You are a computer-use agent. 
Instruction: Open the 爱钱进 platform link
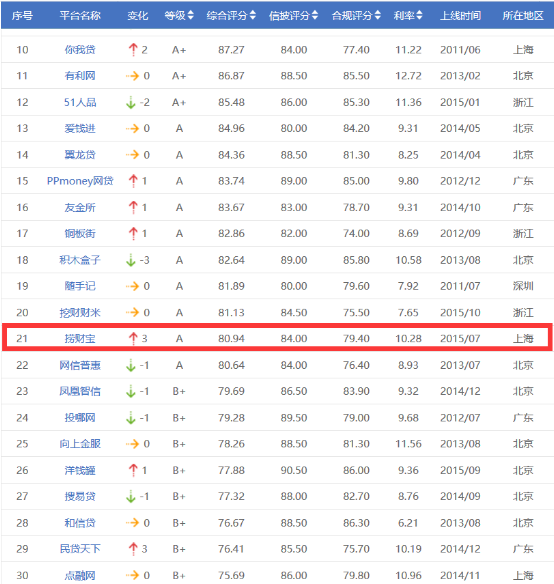point(80,128)
